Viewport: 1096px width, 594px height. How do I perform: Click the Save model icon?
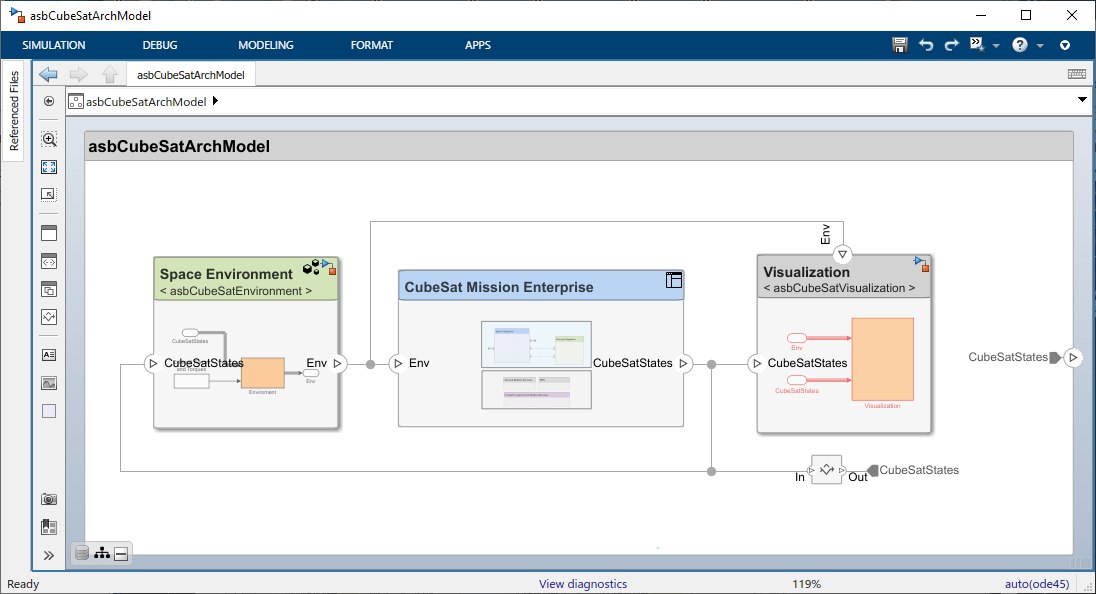point(899,44)
